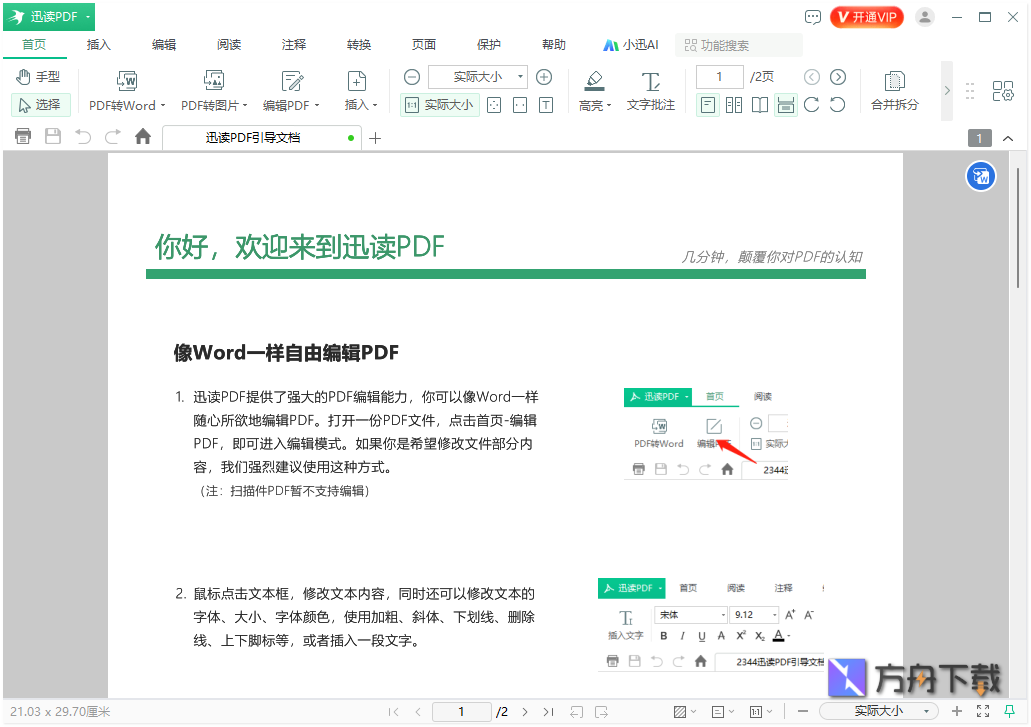Collapse the ribbon with the up chevron
This screenshot has width=1031, height=727.
1007,139
